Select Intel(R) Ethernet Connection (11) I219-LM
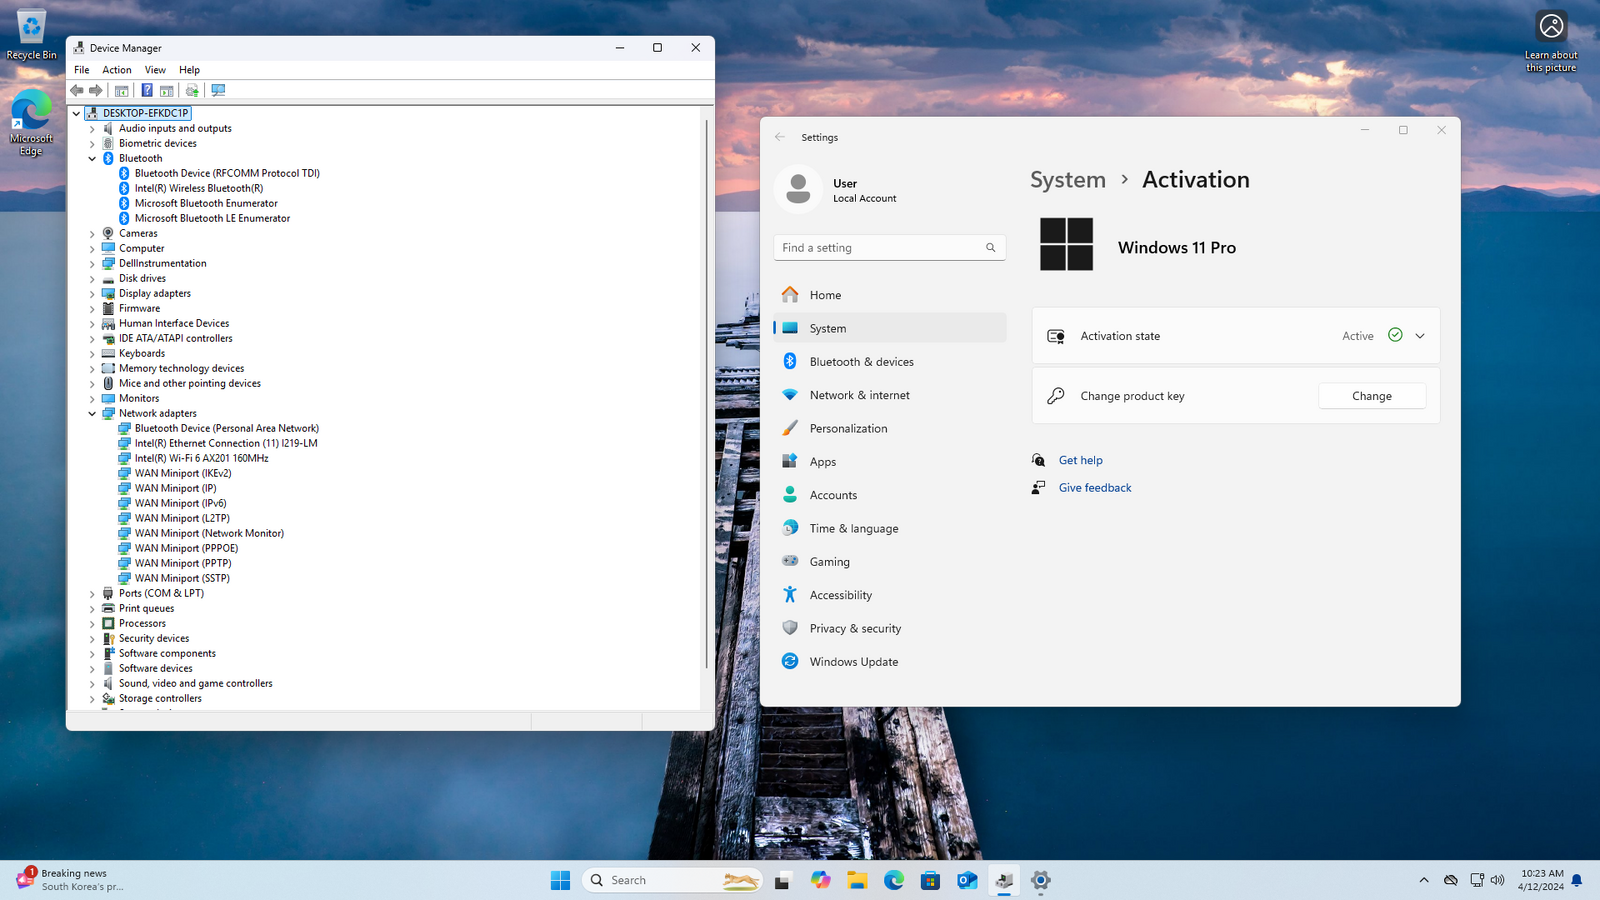Image resolution: width=1600 pixels, height=900 pixels. (x=226, y=443)
